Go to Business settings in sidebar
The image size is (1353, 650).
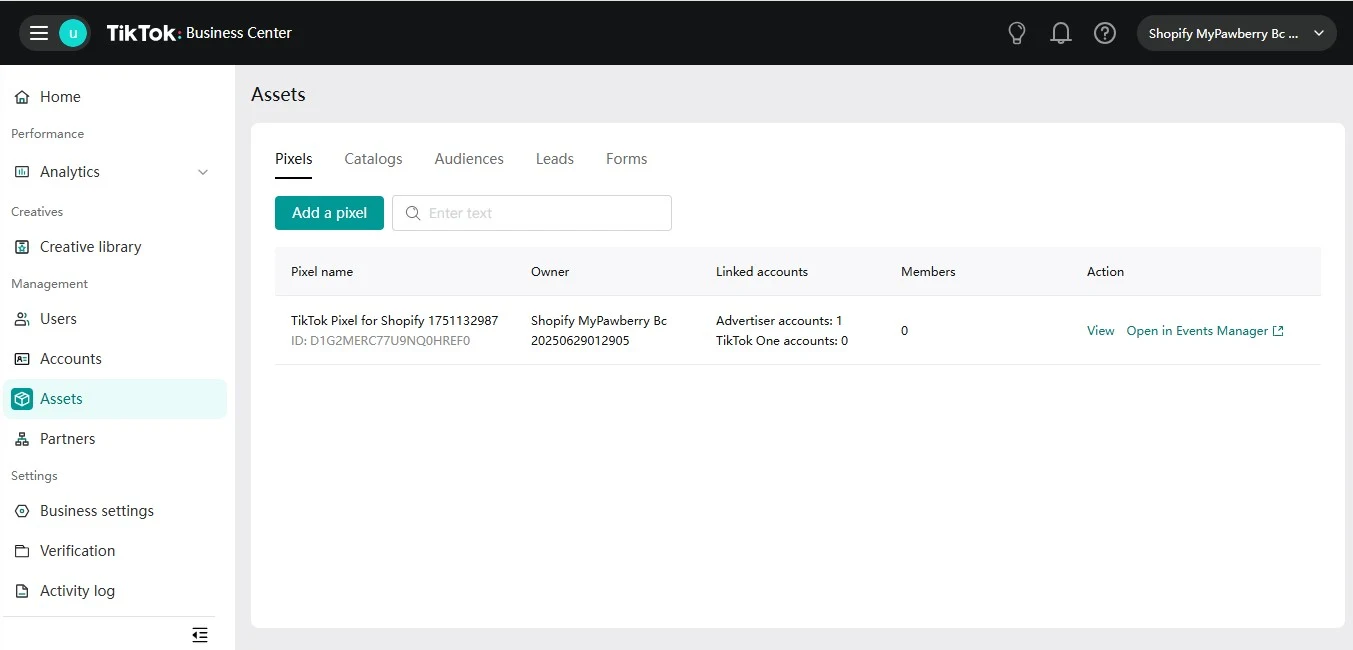click(96, 511)
